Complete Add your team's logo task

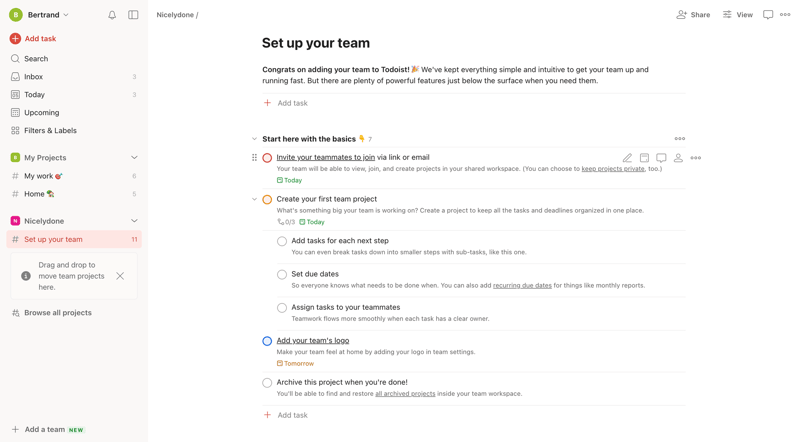tap(267, 341)
